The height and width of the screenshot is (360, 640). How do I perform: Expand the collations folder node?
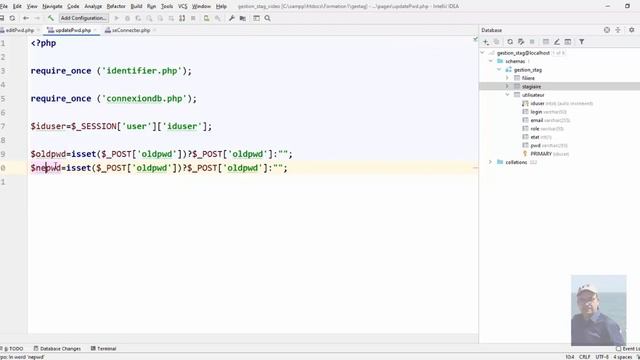pyautogui.click(x=491, y=162)
